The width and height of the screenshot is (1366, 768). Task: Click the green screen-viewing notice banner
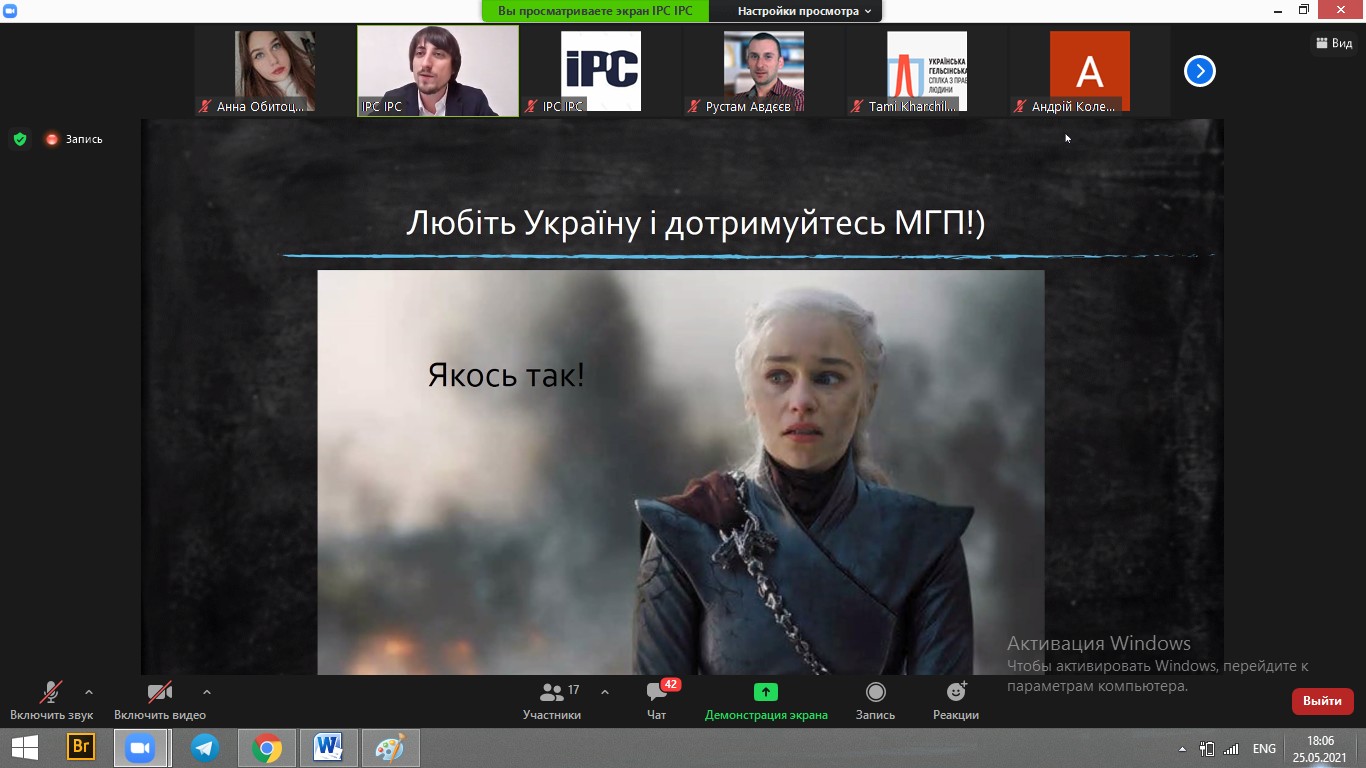pos(595,11)
